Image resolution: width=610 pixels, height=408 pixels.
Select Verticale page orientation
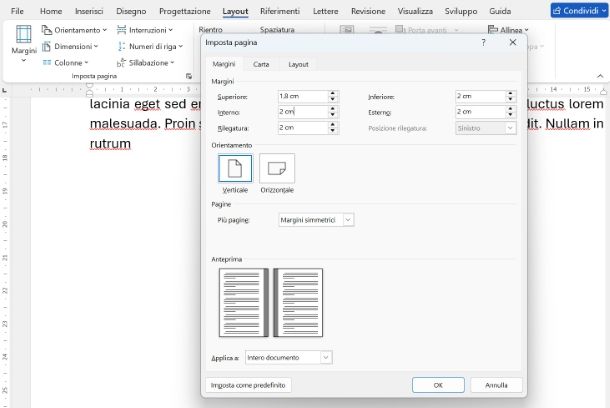point(235,172)
